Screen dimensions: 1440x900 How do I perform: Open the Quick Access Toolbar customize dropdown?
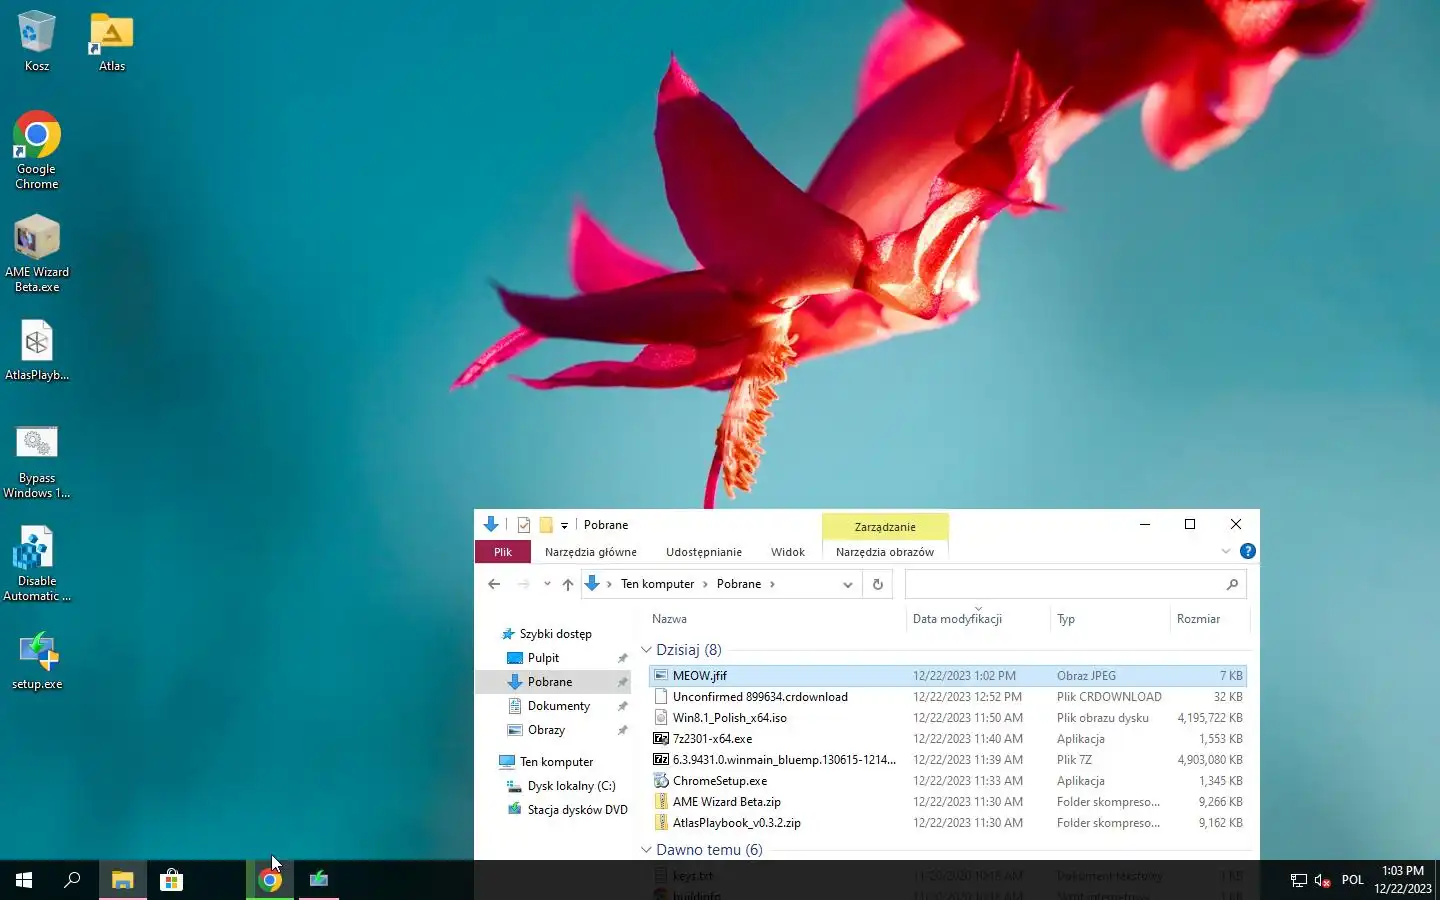pyautogui.click(x=564, y=525)
